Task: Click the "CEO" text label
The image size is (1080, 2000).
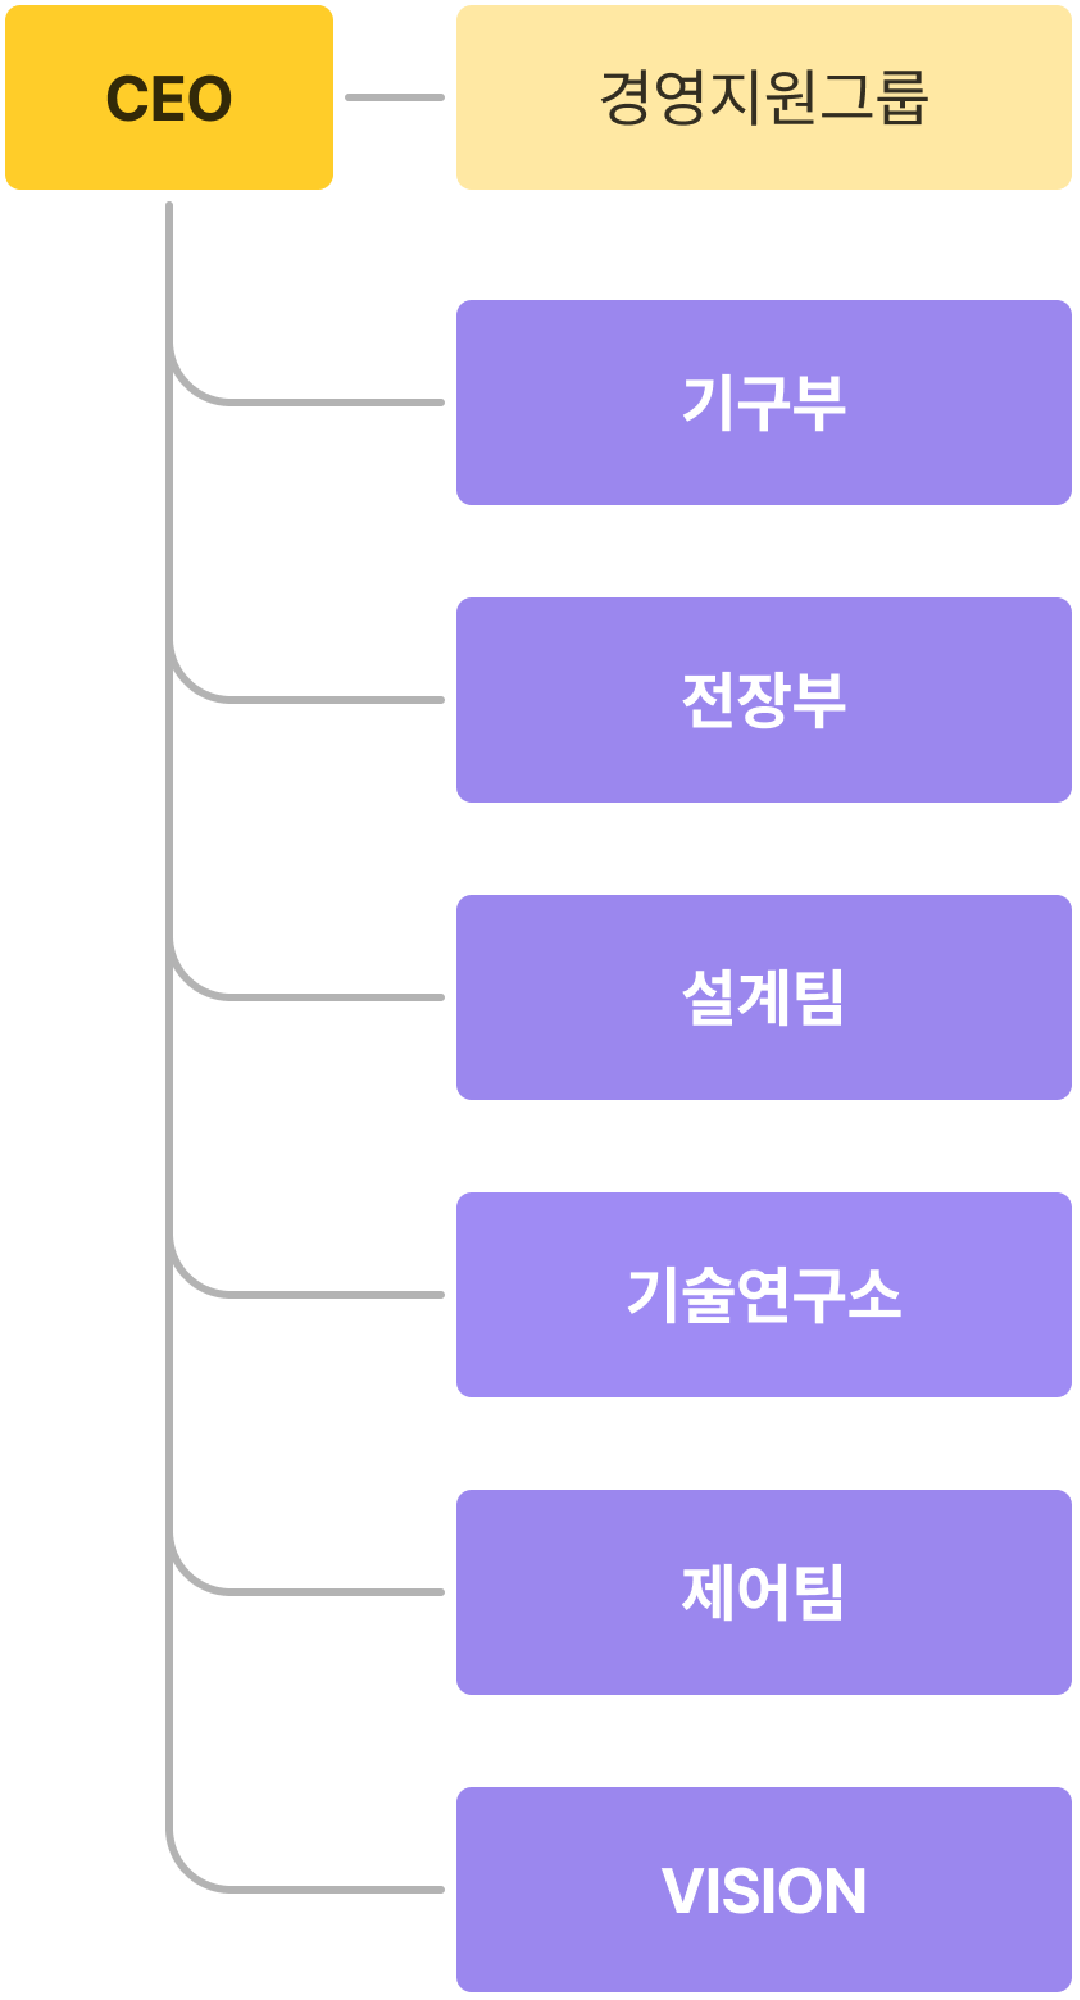Action: (x=169, y=98)
